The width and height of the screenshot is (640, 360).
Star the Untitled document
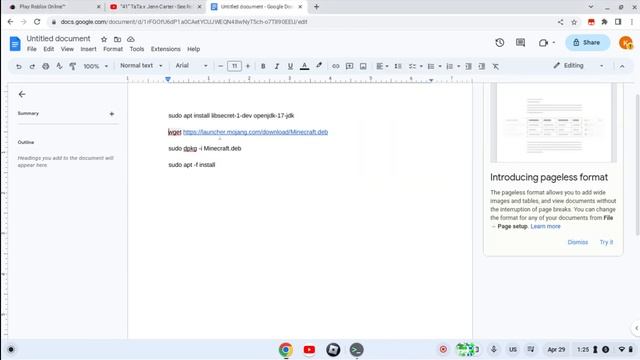tap(104, 39)
